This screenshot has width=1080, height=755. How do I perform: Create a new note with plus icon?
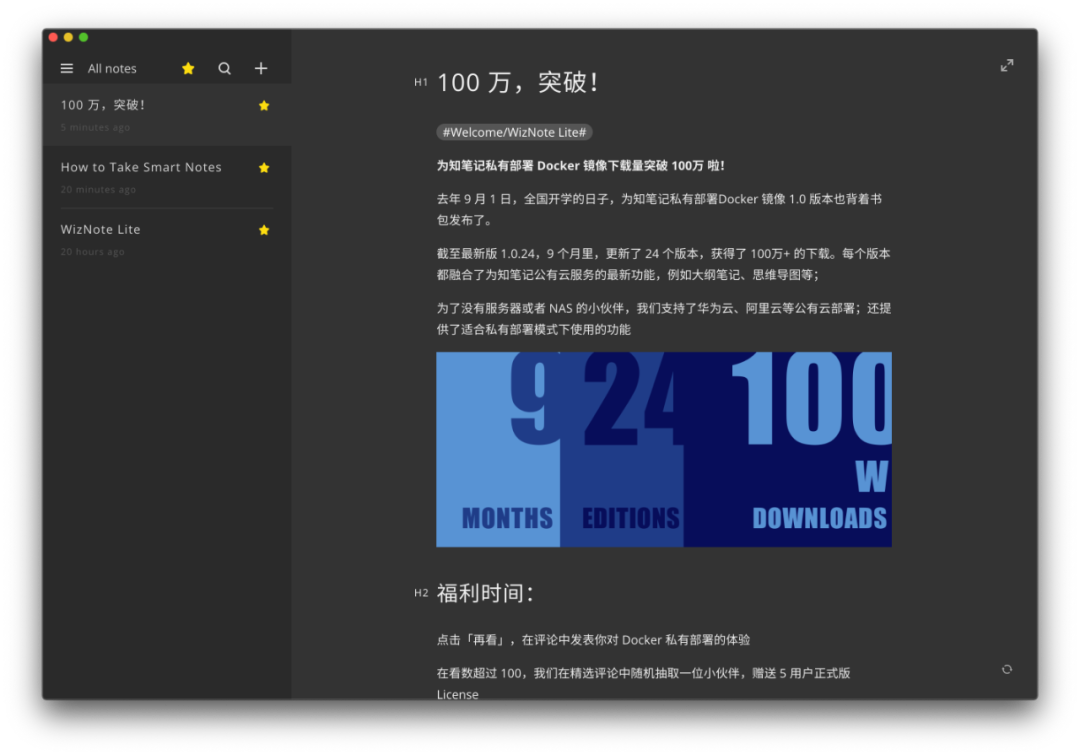(261, 68)
